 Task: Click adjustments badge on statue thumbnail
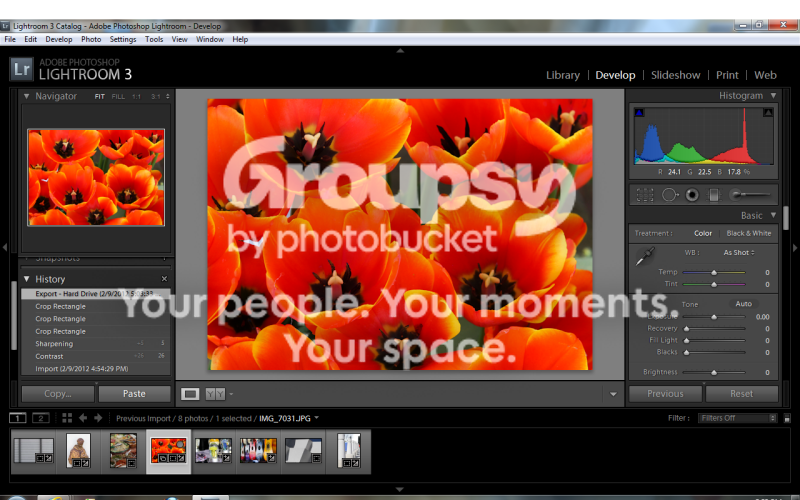[x=85, y=463]
